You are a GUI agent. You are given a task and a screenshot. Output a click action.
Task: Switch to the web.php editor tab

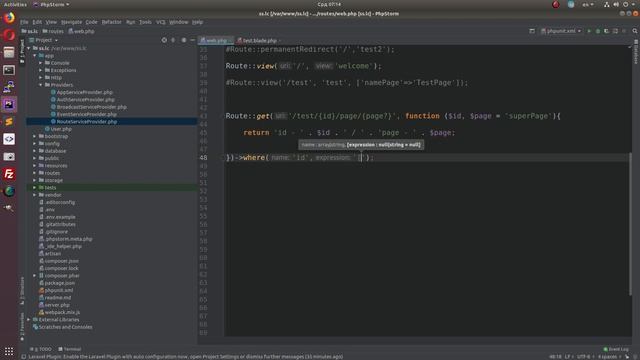point(216,40)
